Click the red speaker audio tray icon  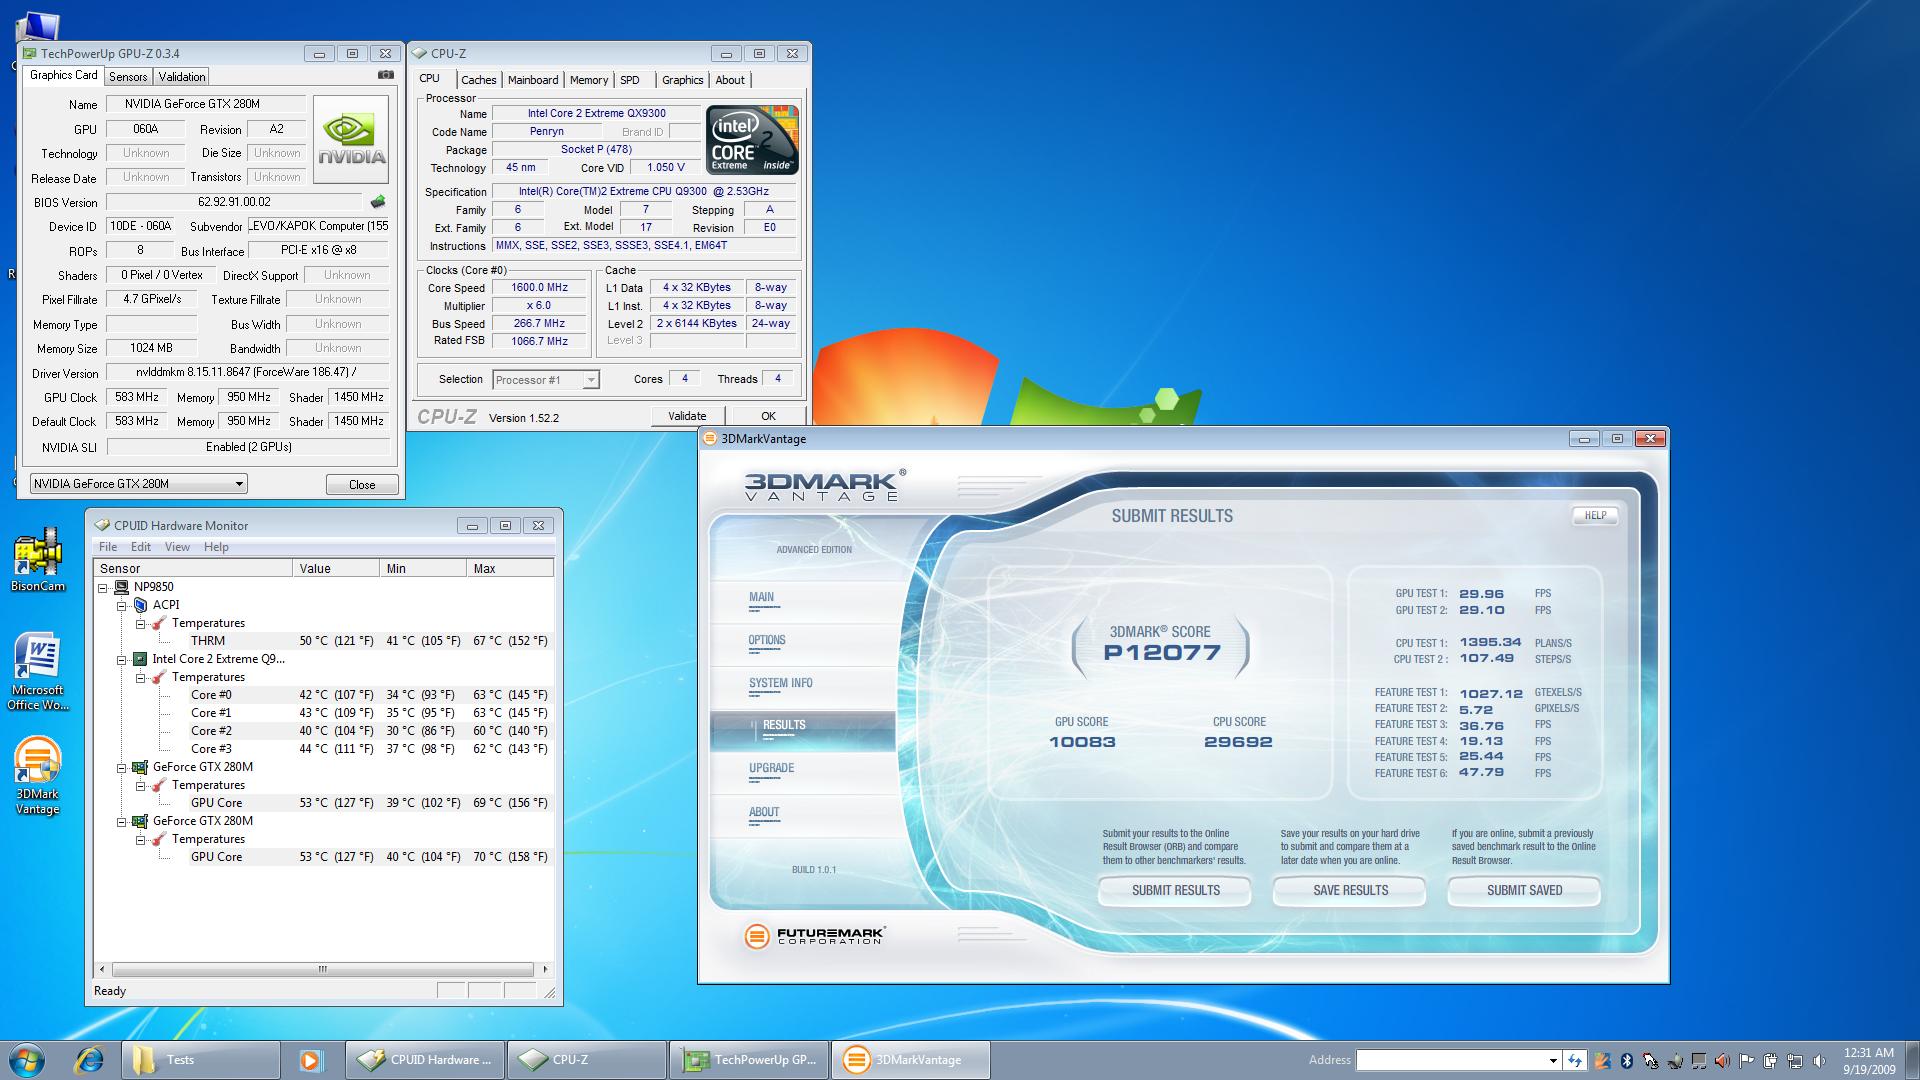pyautogui.click(x=1722, y=1061)
